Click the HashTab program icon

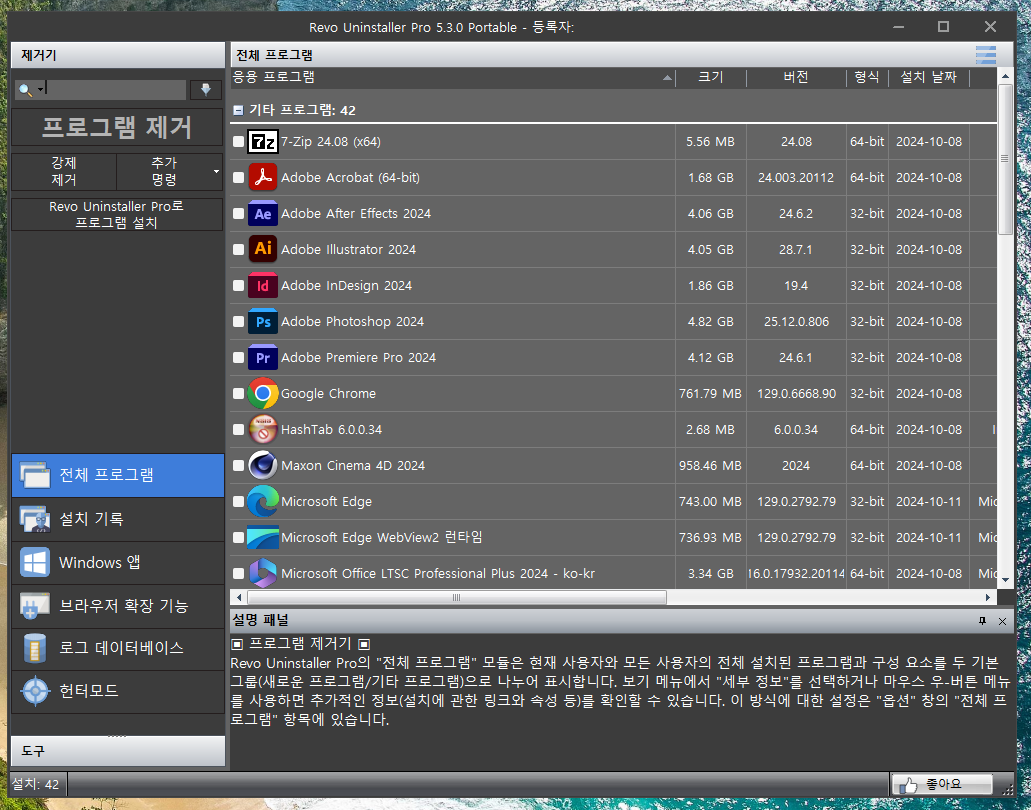click(x=262, y=429)
